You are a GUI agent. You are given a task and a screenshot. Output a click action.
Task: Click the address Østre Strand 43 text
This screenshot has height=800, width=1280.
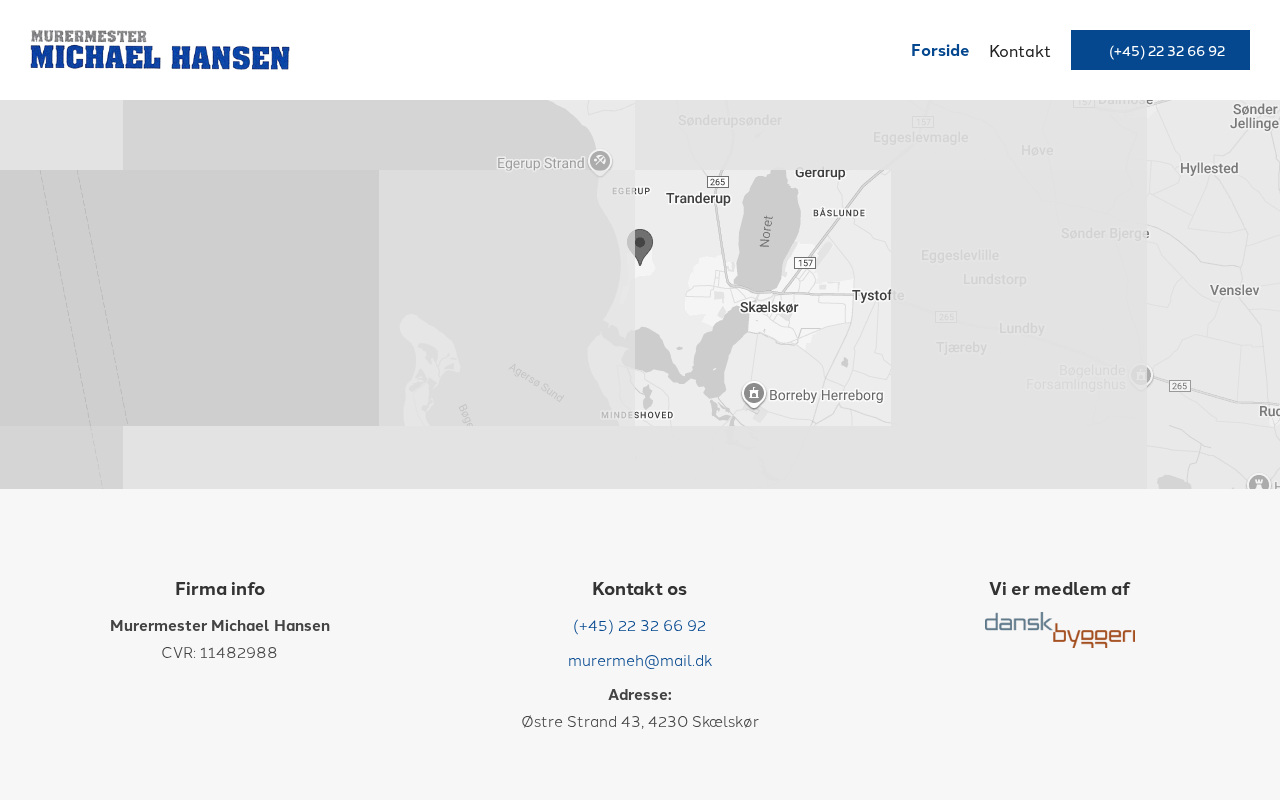coord(640,722)
